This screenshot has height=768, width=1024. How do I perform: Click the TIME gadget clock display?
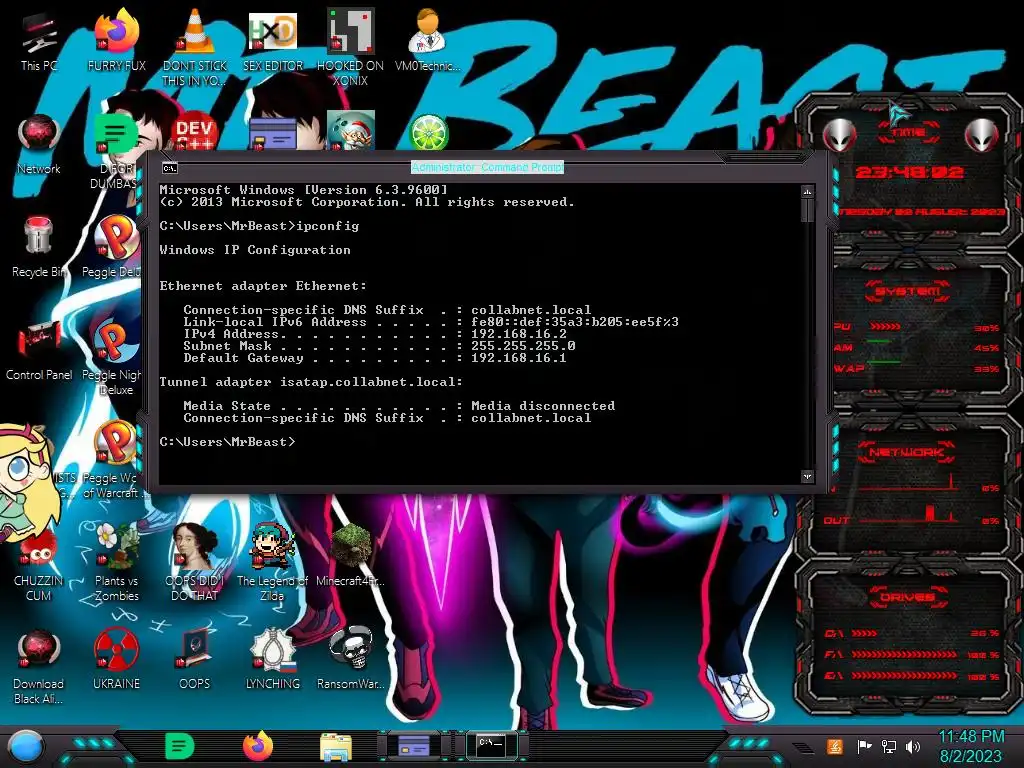click(x=909, y=172)
